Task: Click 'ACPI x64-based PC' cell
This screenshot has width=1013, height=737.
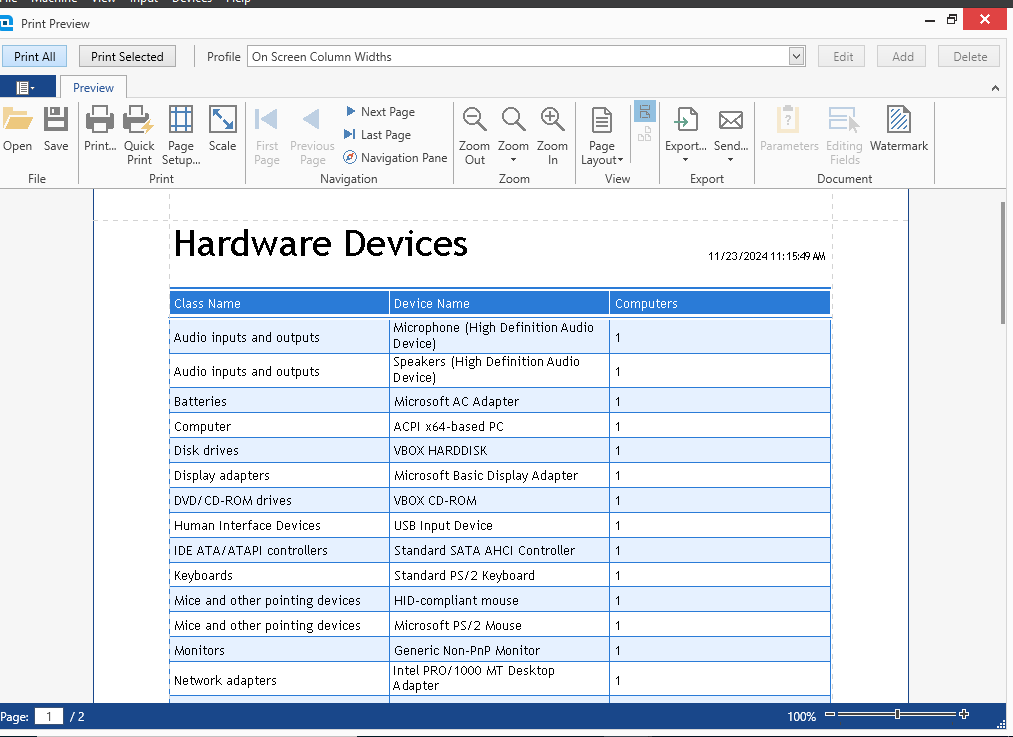Action: click(499, 426)
